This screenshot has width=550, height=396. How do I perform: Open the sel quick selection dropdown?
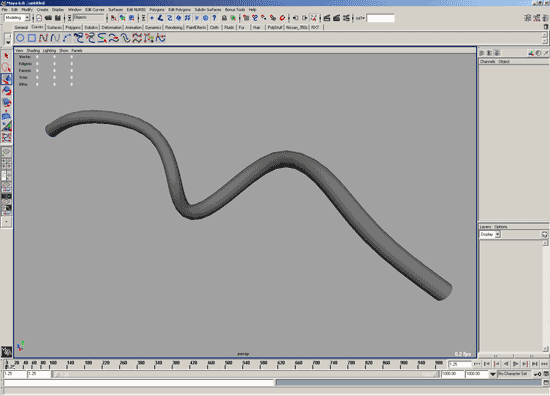(x=360, y=18)
